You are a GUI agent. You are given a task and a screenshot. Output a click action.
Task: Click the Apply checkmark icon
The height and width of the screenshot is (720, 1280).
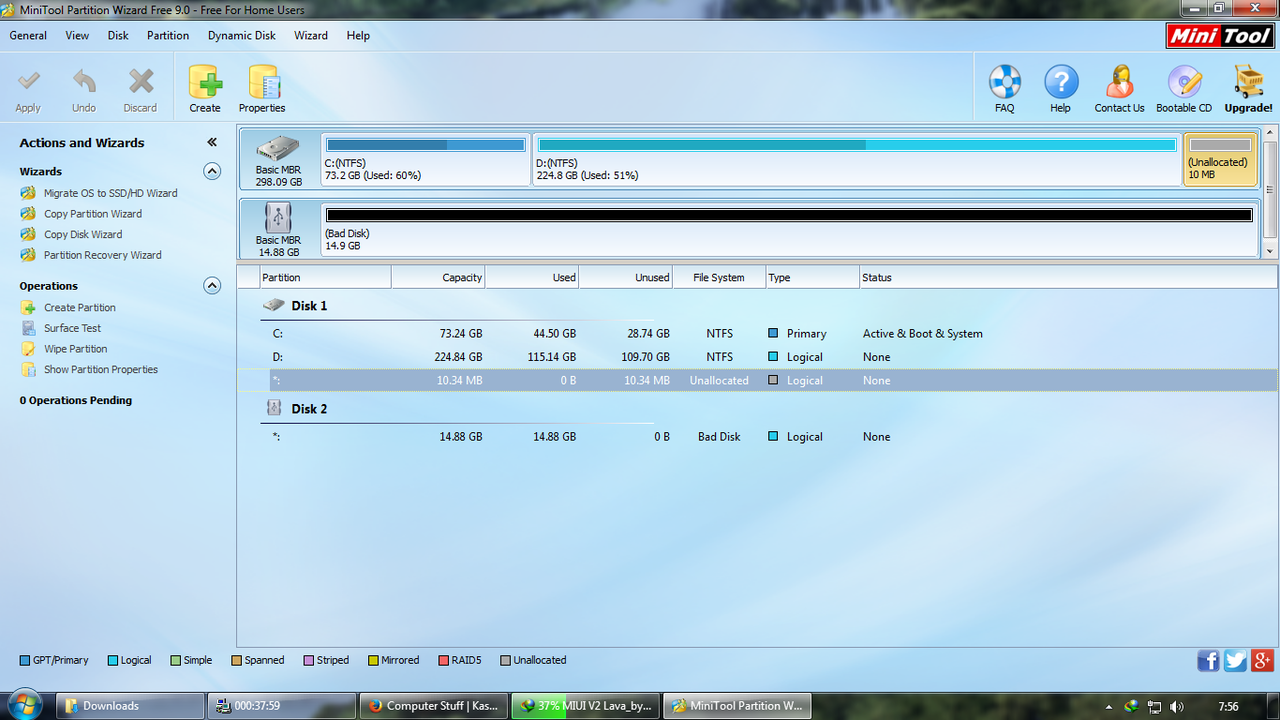(29, 82)
